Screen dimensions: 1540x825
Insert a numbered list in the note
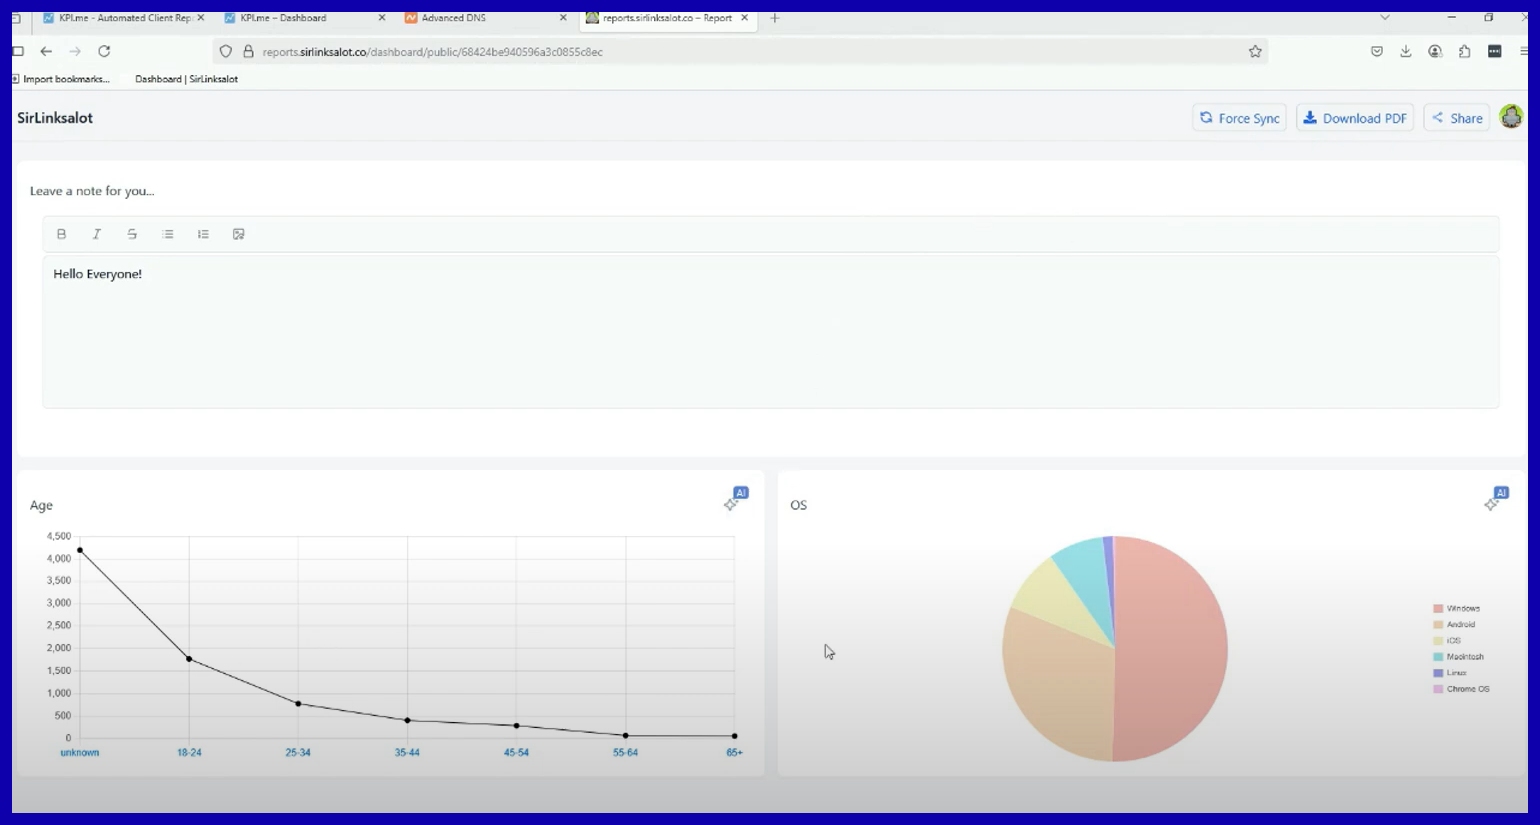click(x=203, y=234)
